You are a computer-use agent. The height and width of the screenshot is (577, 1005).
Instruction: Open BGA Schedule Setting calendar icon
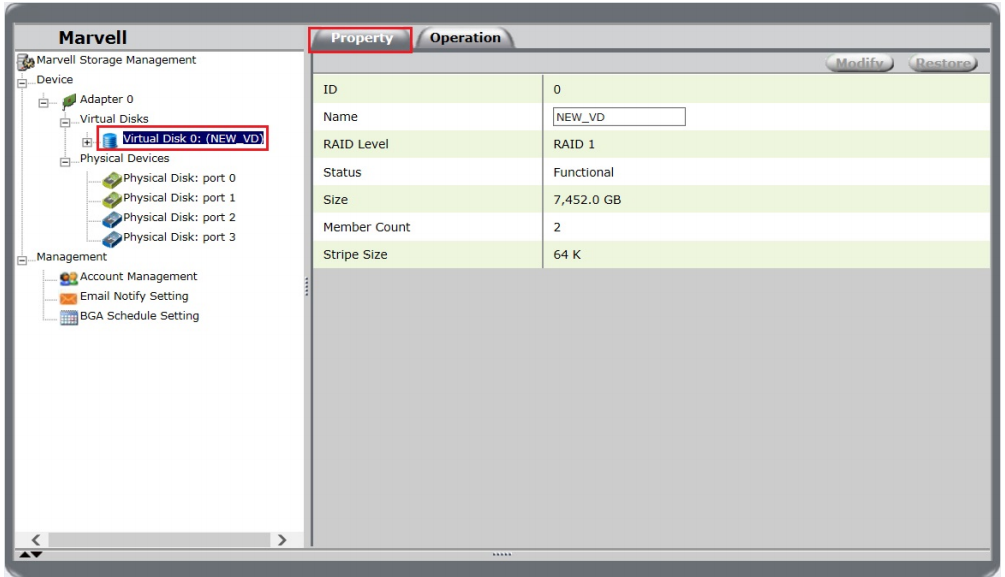68,317
